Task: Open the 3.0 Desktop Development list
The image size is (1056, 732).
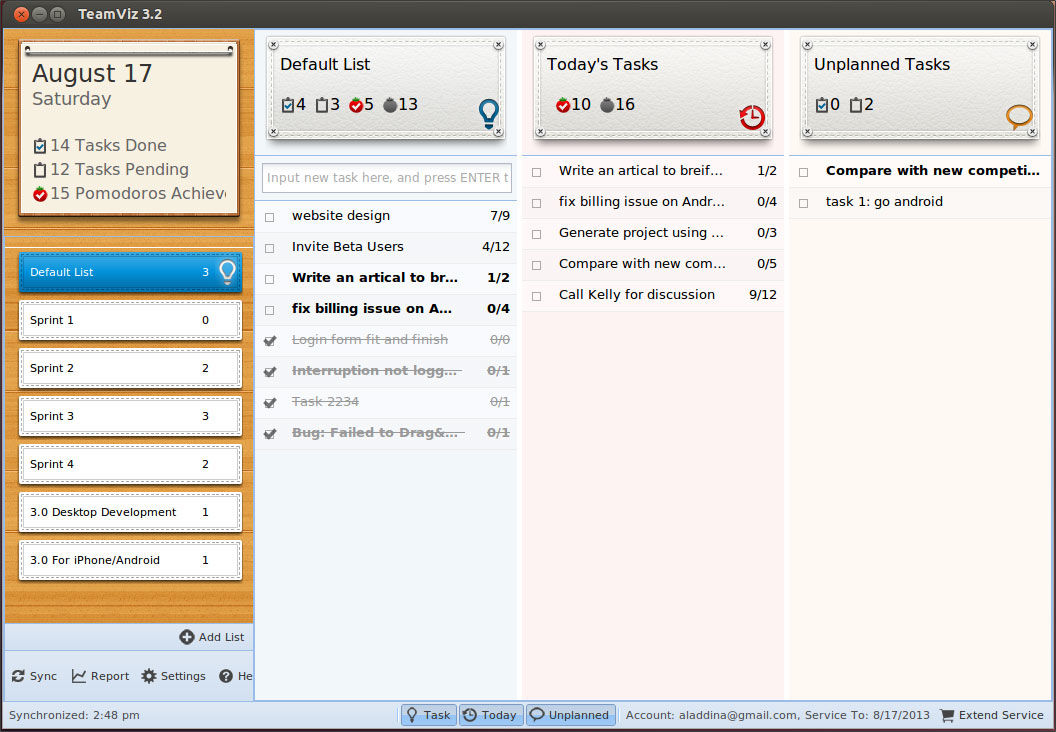Action: click(130, 512)
